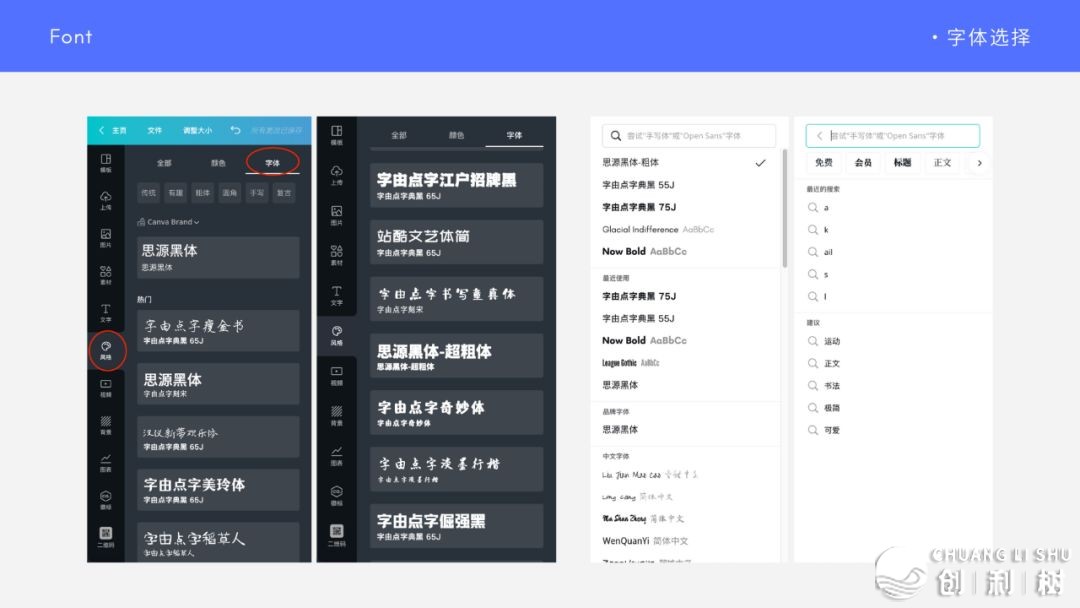Click the magnifier icon beside the 可爱 suggestion
Screen dimensions: 1080x608
(x=813, y=430)
